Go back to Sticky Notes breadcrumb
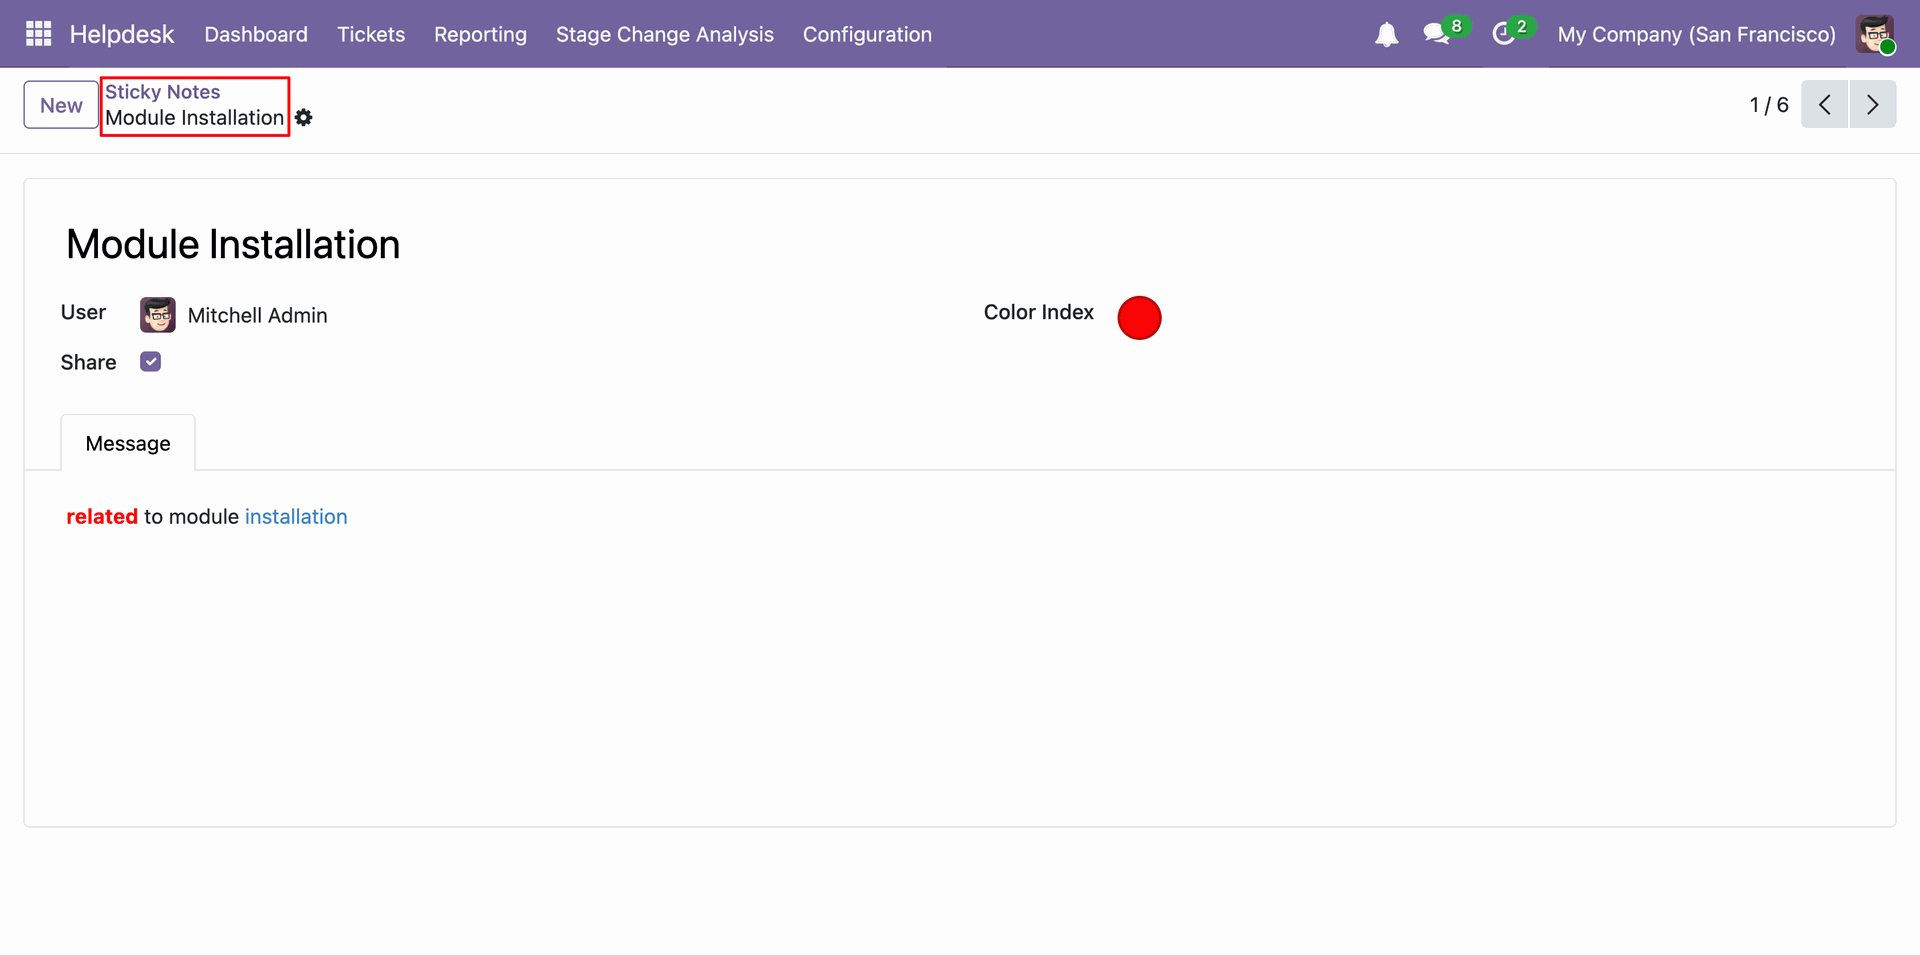 click(x=163, y=92)
